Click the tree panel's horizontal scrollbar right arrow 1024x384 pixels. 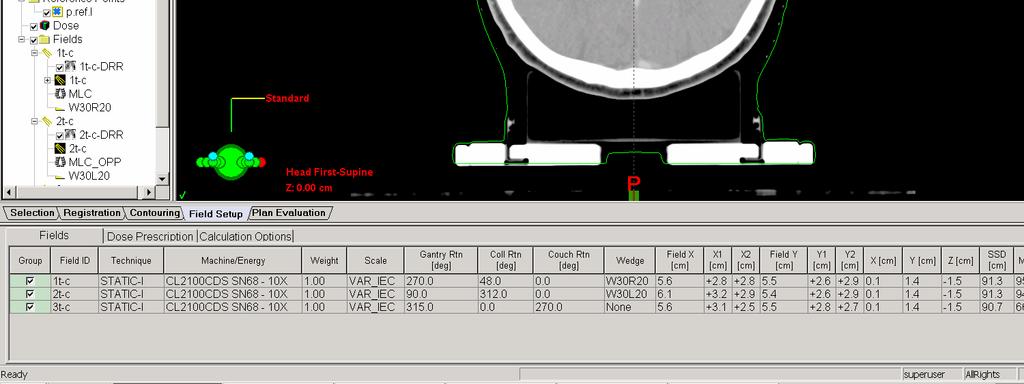149,192
